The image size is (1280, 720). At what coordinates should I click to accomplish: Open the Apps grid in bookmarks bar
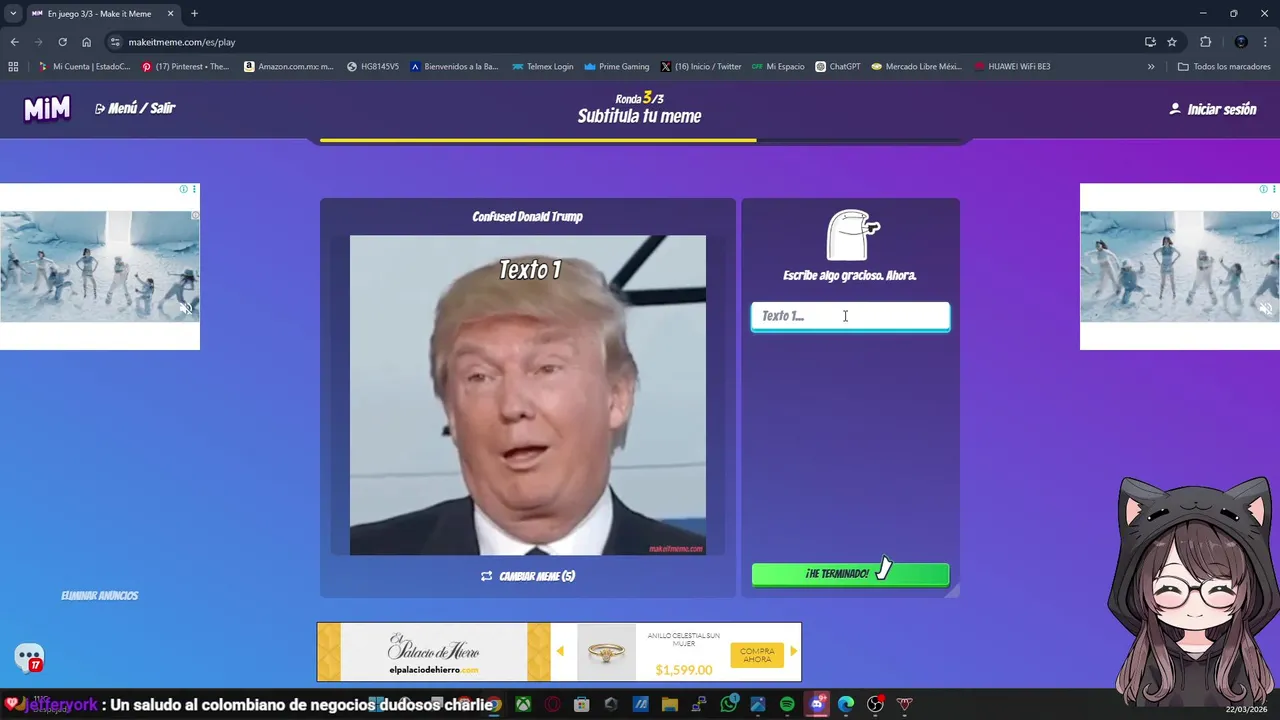coord(13,67)
